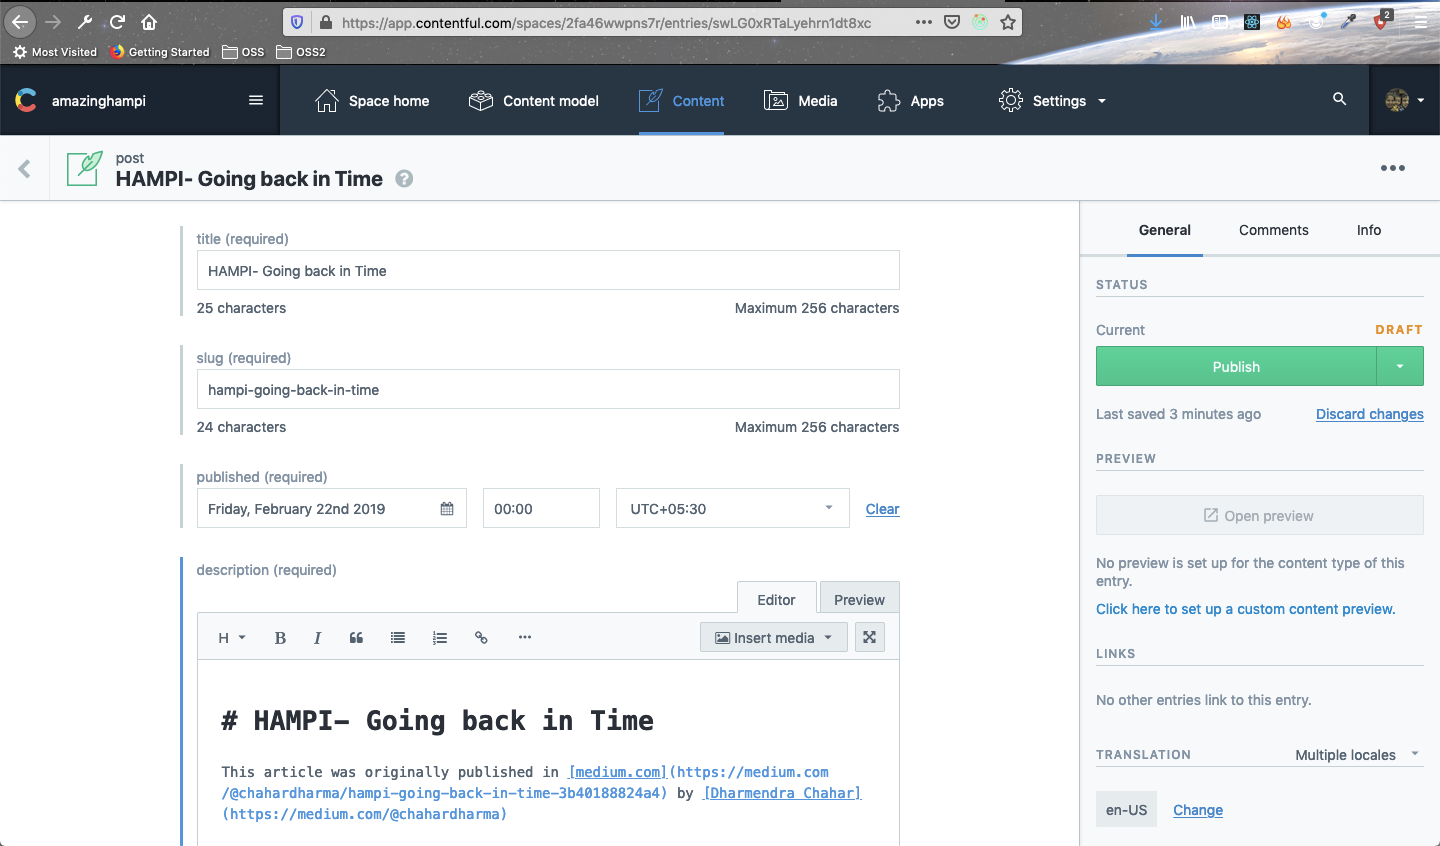Open the Content section
Viewport: 1440px width, 846px height.
681,100
